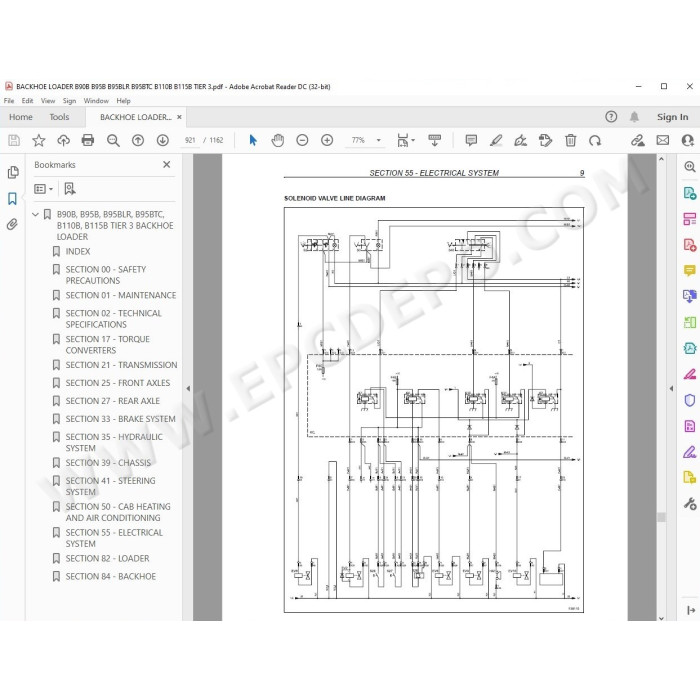Image resolution: width=700 pixels, height=700 pixels.
Task: Open the Protect shield tool in right pane
Action: click(x=689, y=400)
